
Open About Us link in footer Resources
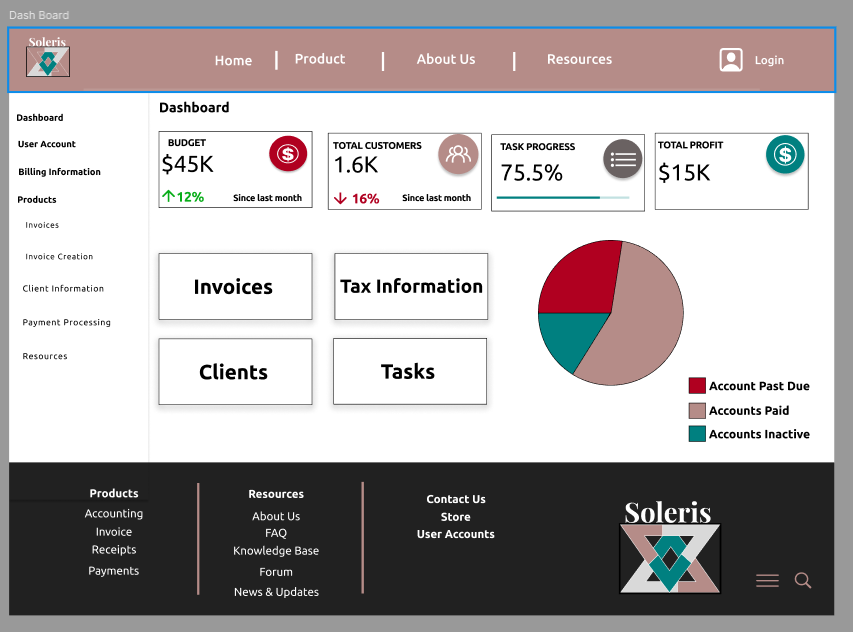click(276, 516)
